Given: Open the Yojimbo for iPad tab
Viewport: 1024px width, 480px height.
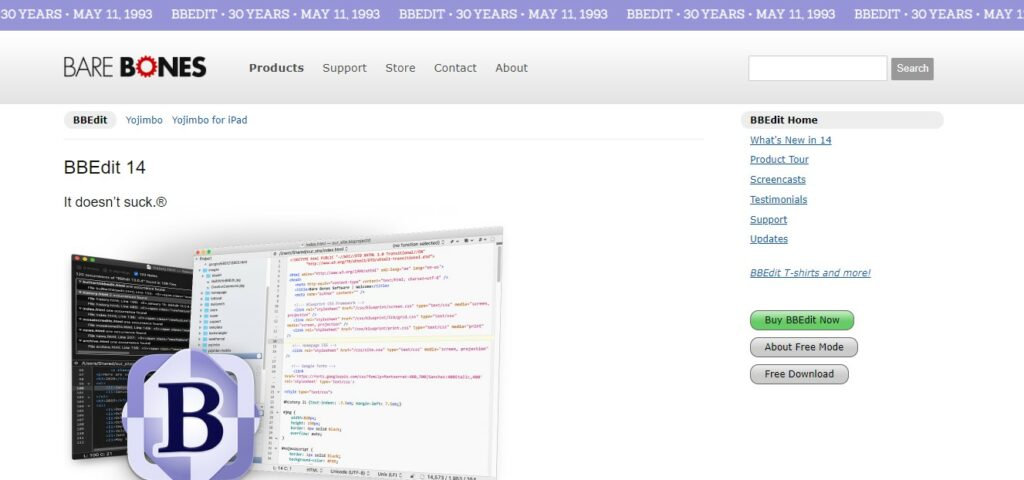Looking at the screenshot, I should [210, 120].
